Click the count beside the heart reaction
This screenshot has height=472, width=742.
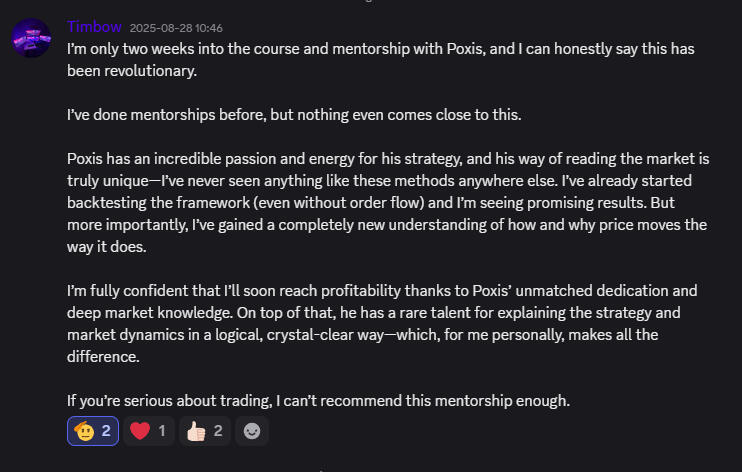click(162, 431)
